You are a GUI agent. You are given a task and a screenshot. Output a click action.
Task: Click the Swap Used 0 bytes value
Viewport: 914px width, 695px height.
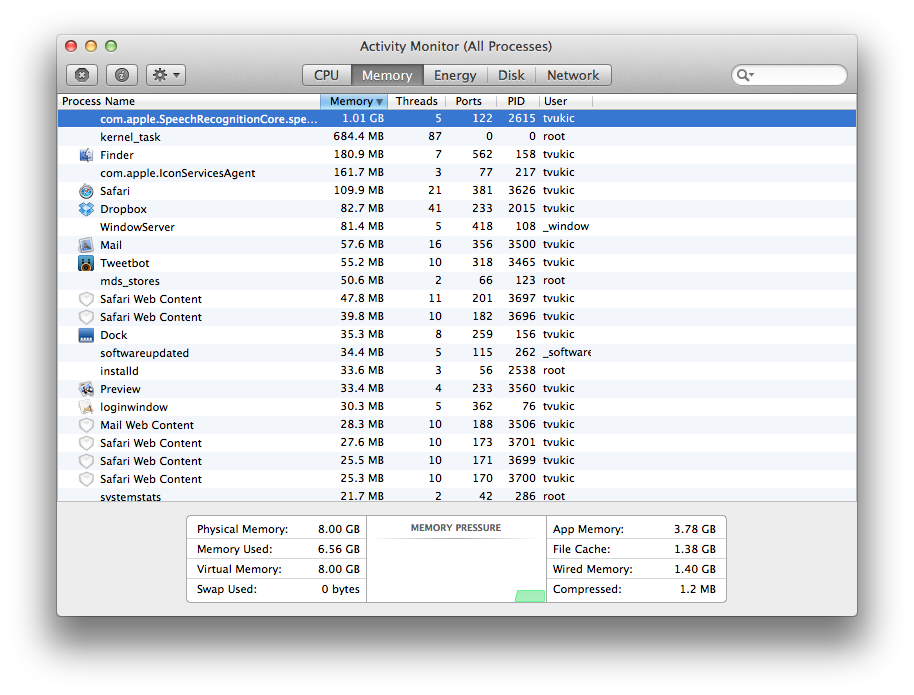click(340, 589)
